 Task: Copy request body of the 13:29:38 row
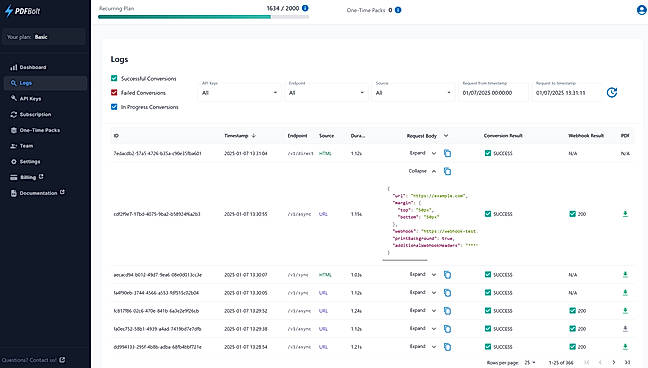click(448, 329)
